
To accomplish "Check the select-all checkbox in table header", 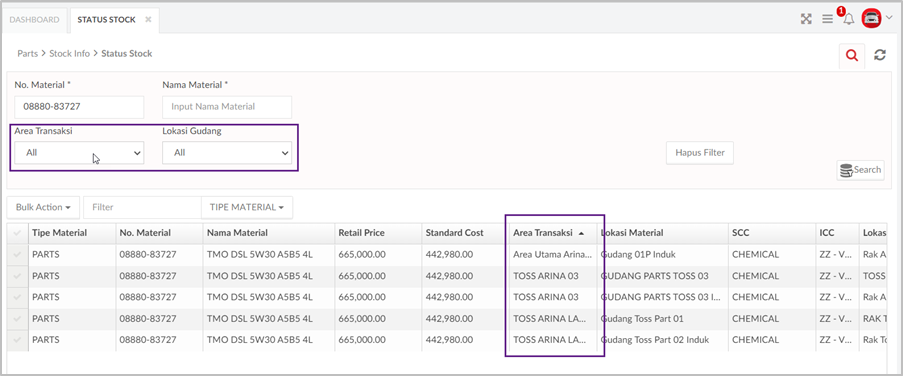I will coord(17,233).
